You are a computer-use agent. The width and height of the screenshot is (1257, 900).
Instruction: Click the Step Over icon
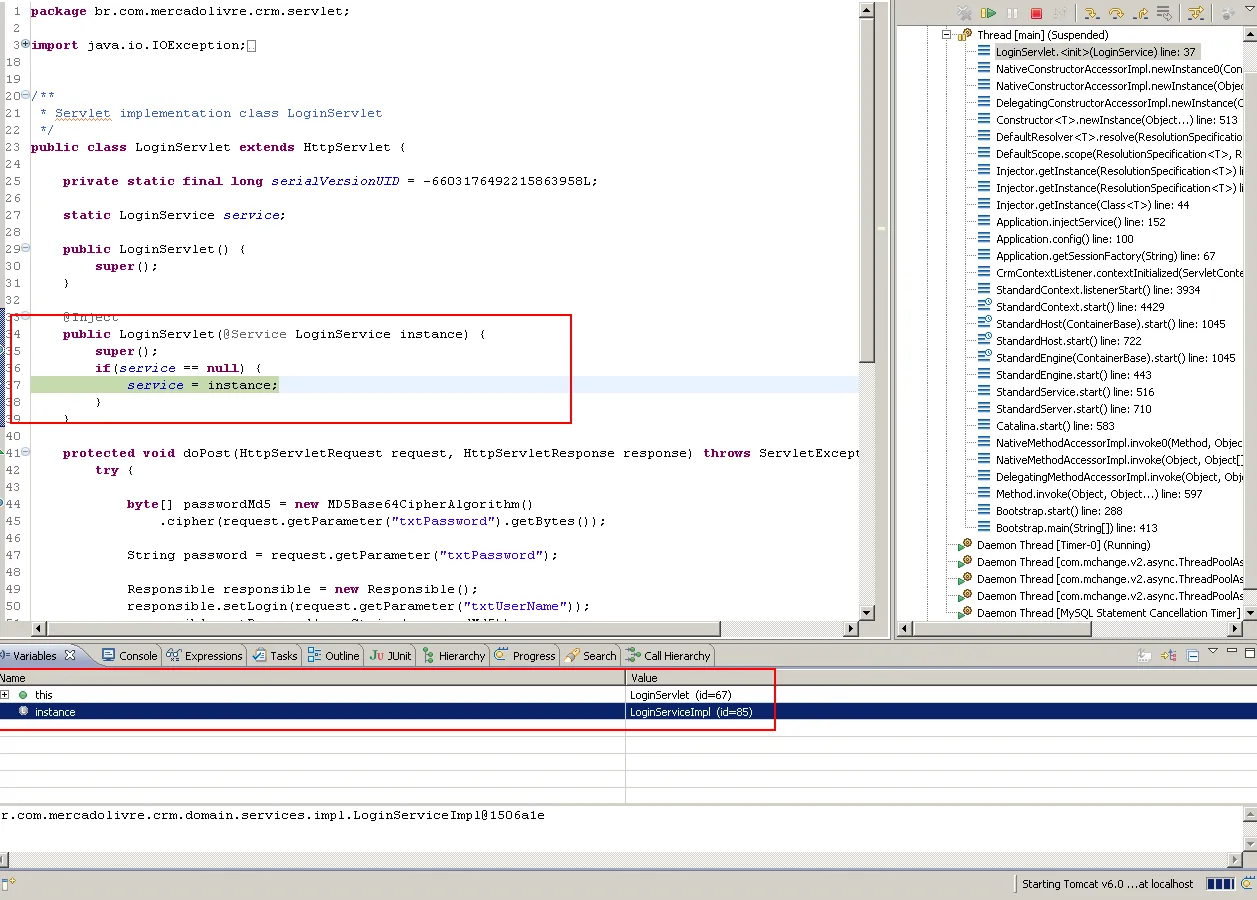pyautogui.click(x=1116, y=13)
